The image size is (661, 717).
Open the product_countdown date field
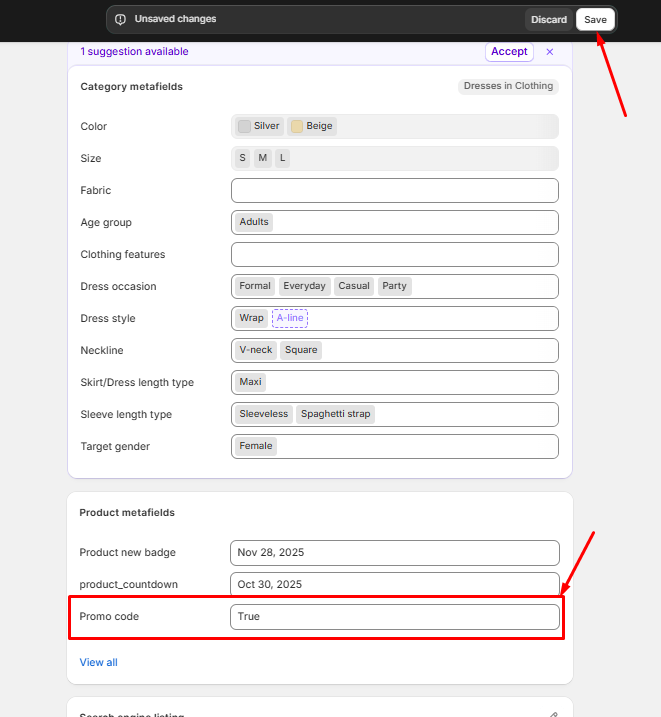[394, 585]
